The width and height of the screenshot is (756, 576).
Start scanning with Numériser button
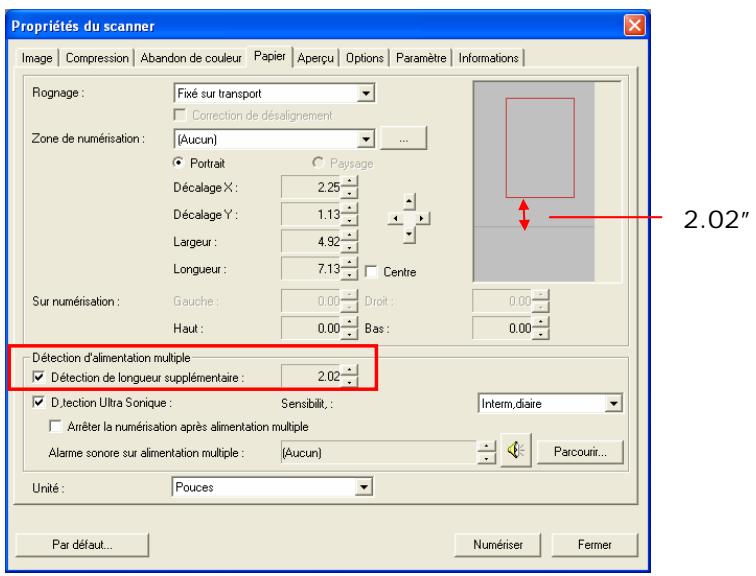click(x=498, y=545)
